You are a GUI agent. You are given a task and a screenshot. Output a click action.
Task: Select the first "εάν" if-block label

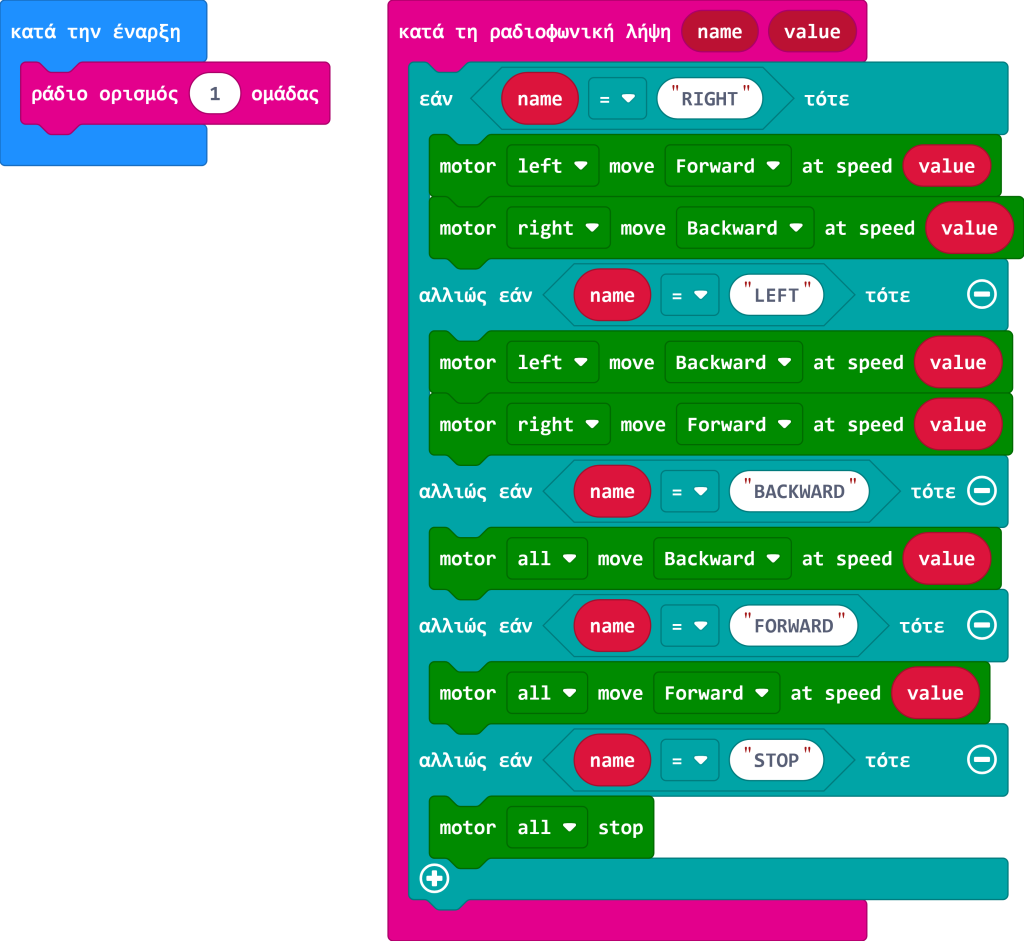pyautogui.click(x=436, y=99)
